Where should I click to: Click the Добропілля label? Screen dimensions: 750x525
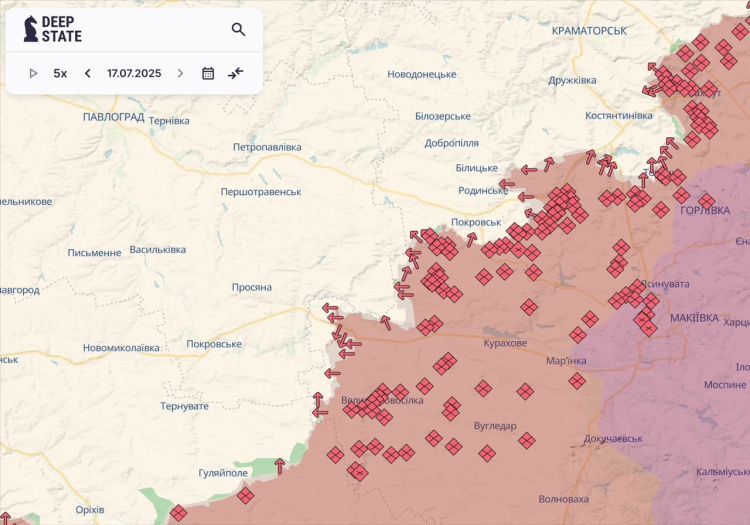[452, 143]
